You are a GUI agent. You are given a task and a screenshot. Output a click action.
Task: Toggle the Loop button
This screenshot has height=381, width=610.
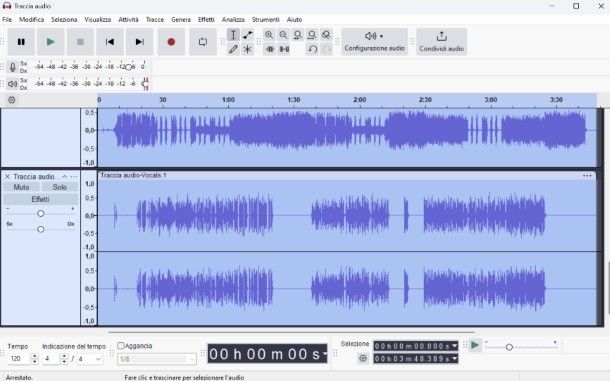(203, 42)
